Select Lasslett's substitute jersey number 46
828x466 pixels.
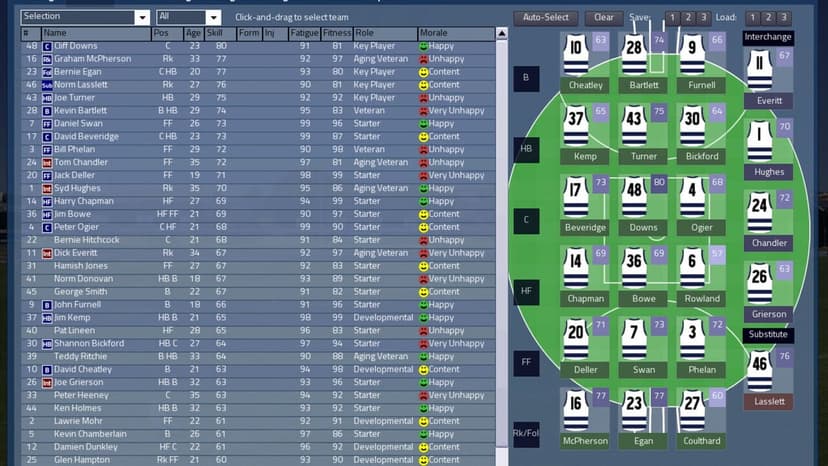point(759,371)
